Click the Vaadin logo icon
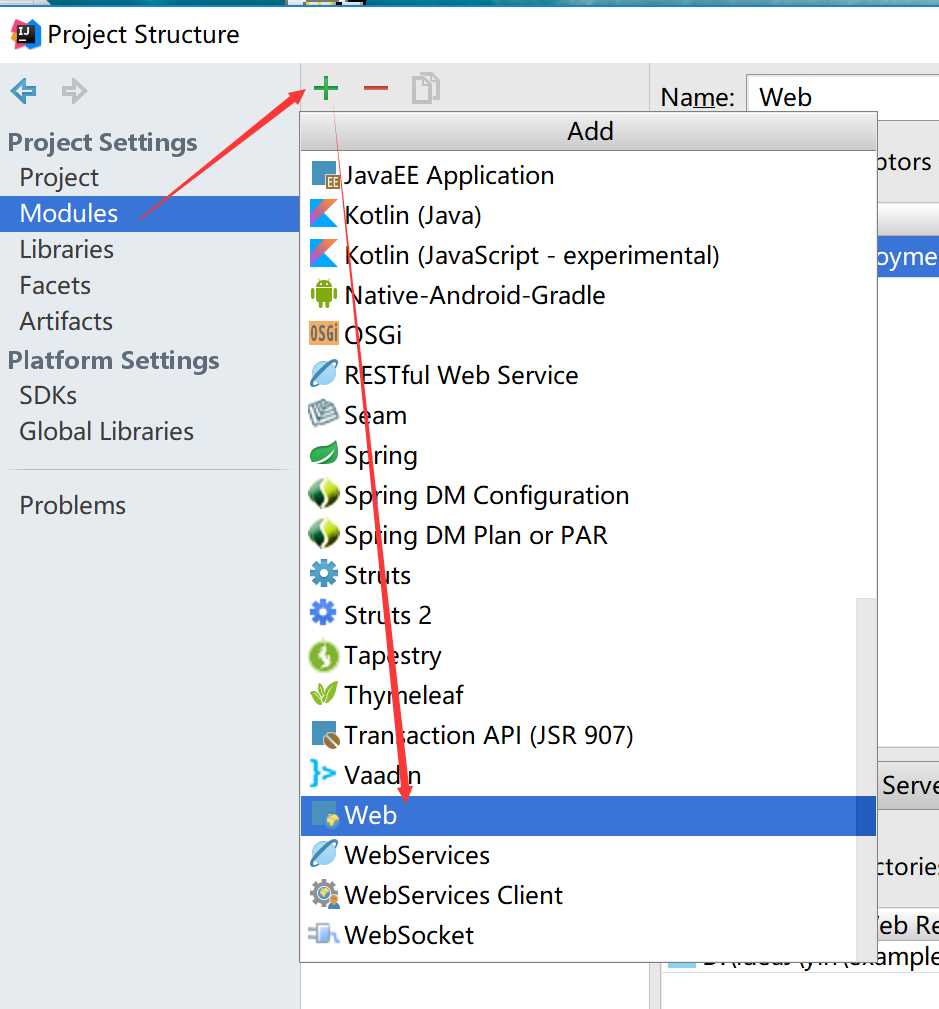939x1009 pixels. pyautogui.click(x=323, y=773)
